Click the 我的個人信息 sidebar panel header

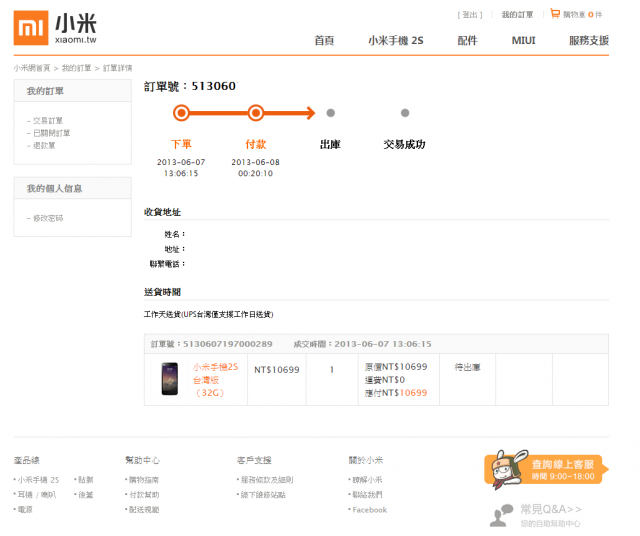73,188
